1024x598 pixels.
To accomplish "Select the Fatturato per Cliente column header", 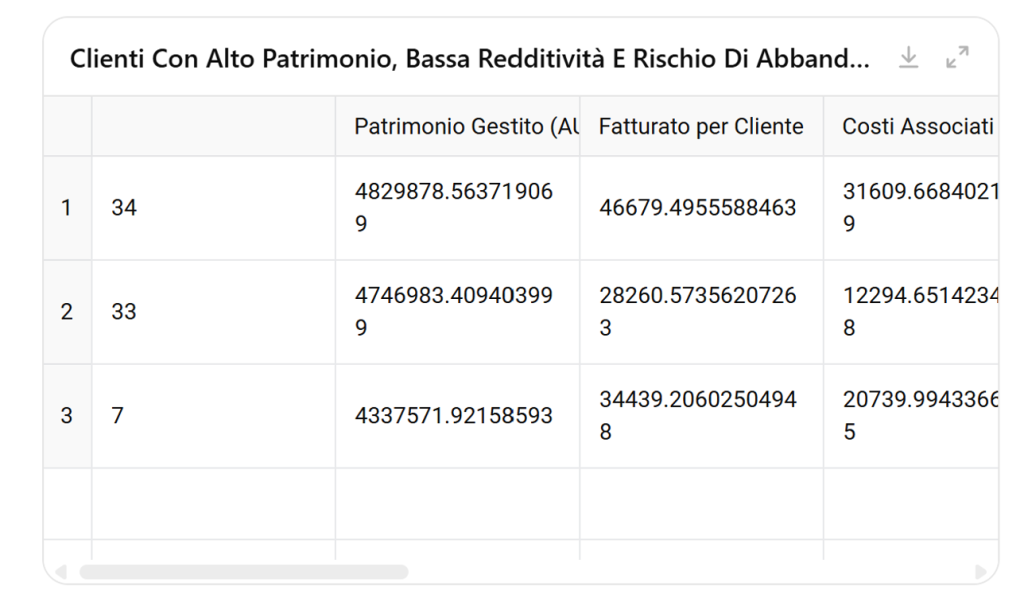I will click(x=701, y=126).
